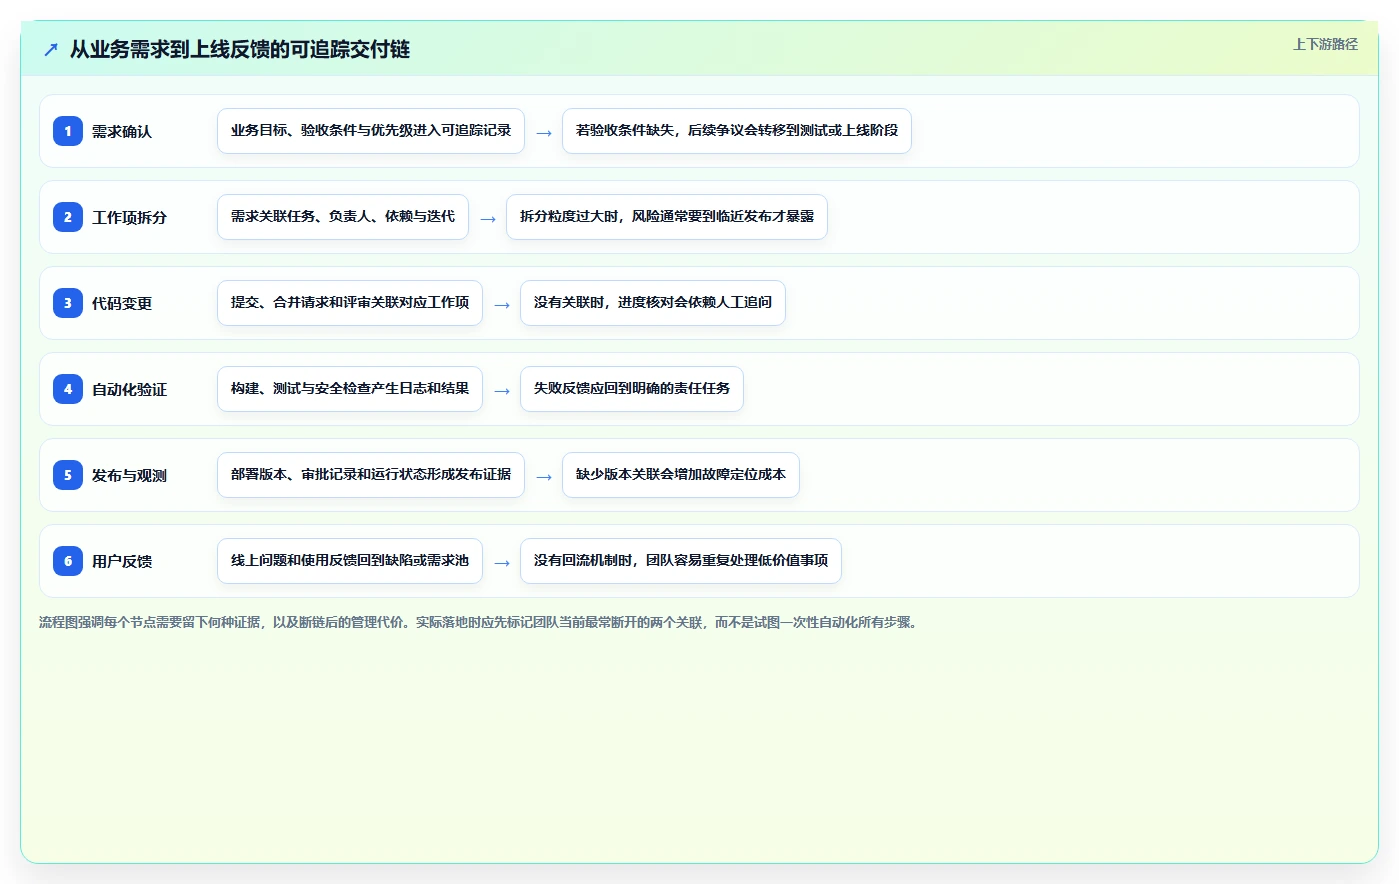Screen dimensions: 1399x884
Task: Select the 工作项拆分 step label
Action: [129, 217]
